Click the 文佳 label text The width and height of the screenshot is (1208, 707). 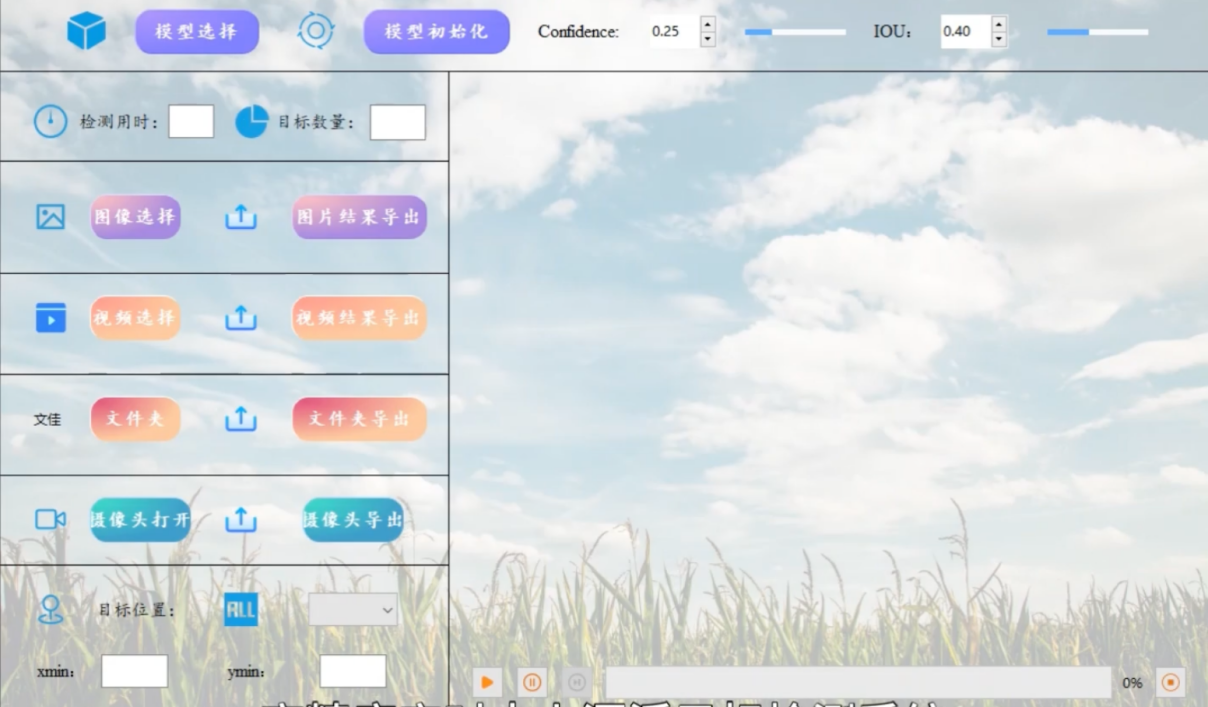(47, 419)
